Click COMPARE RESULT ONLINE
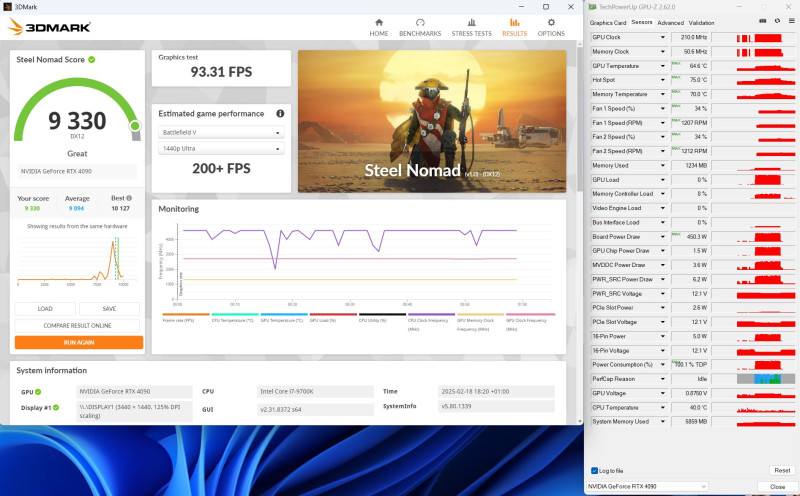 pyautogui.click(x=77, y=326)
